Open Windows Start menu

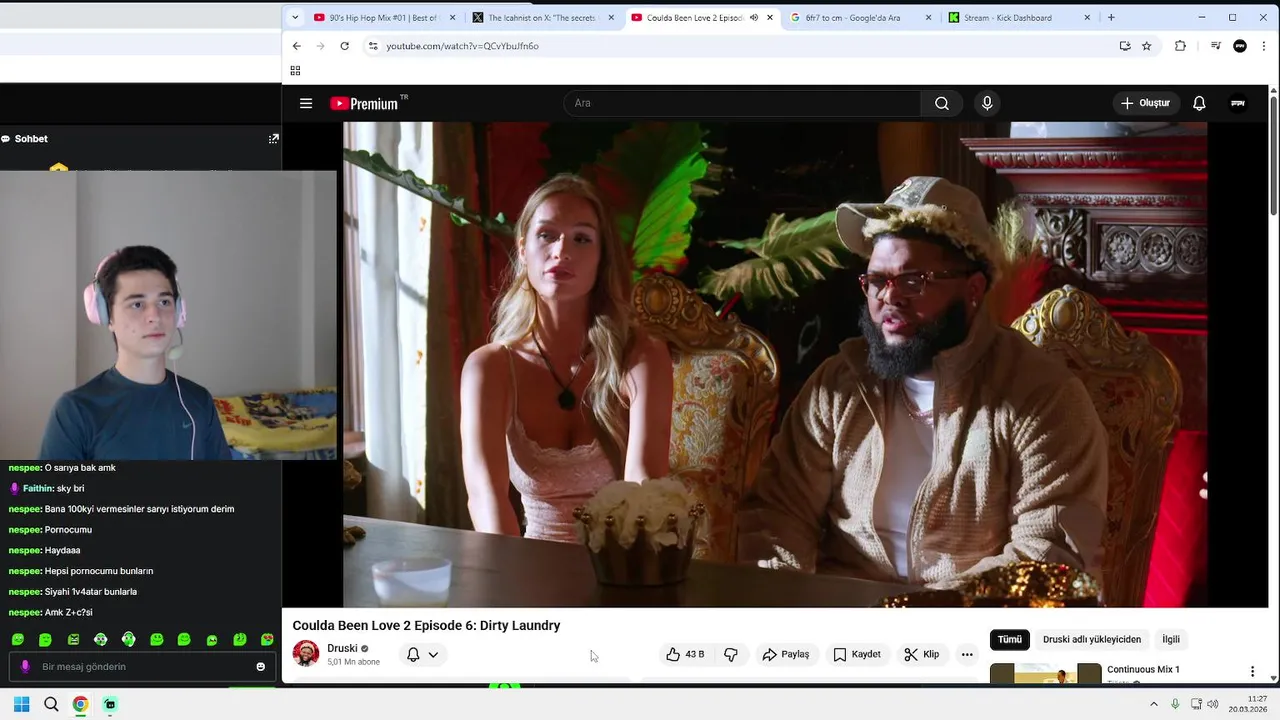[21, 704]
